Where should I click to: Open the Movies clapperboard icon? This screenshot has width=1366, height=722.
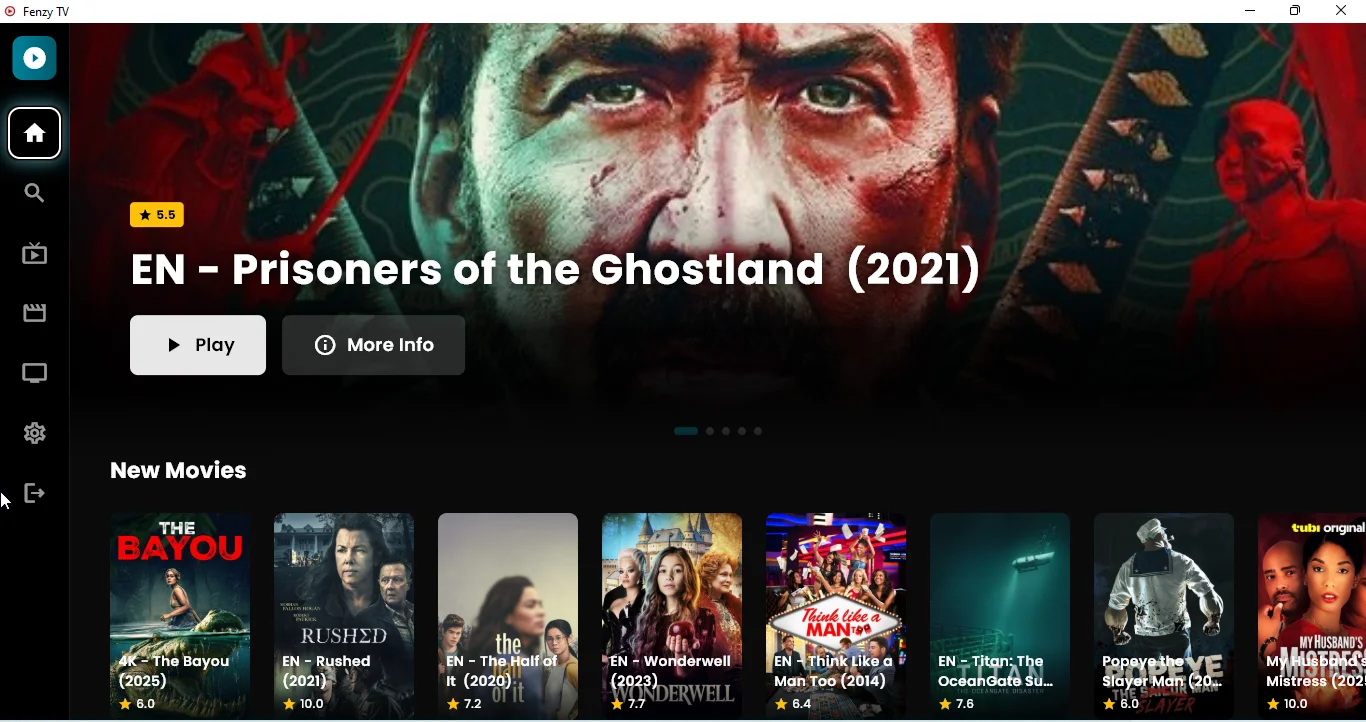pyautogui.click(x=35, y=314)
